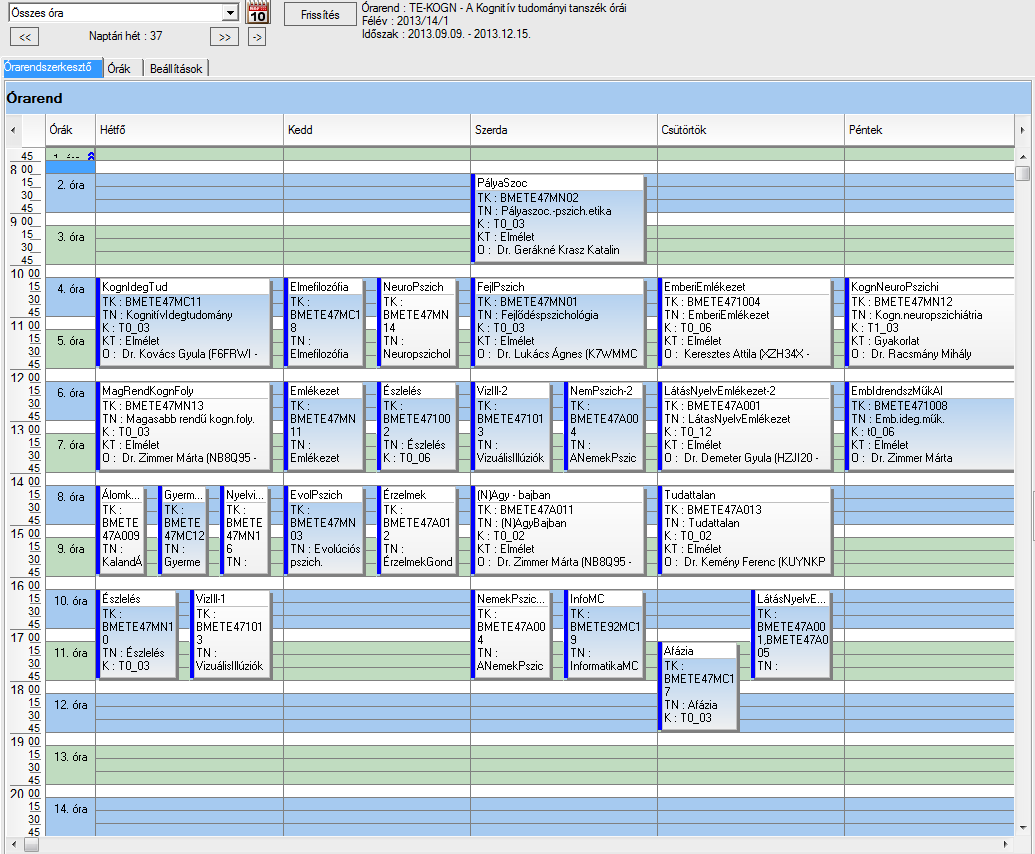Select the Észlelés class block on Kedd
The image size is (1035, 854).
[417, 426]
